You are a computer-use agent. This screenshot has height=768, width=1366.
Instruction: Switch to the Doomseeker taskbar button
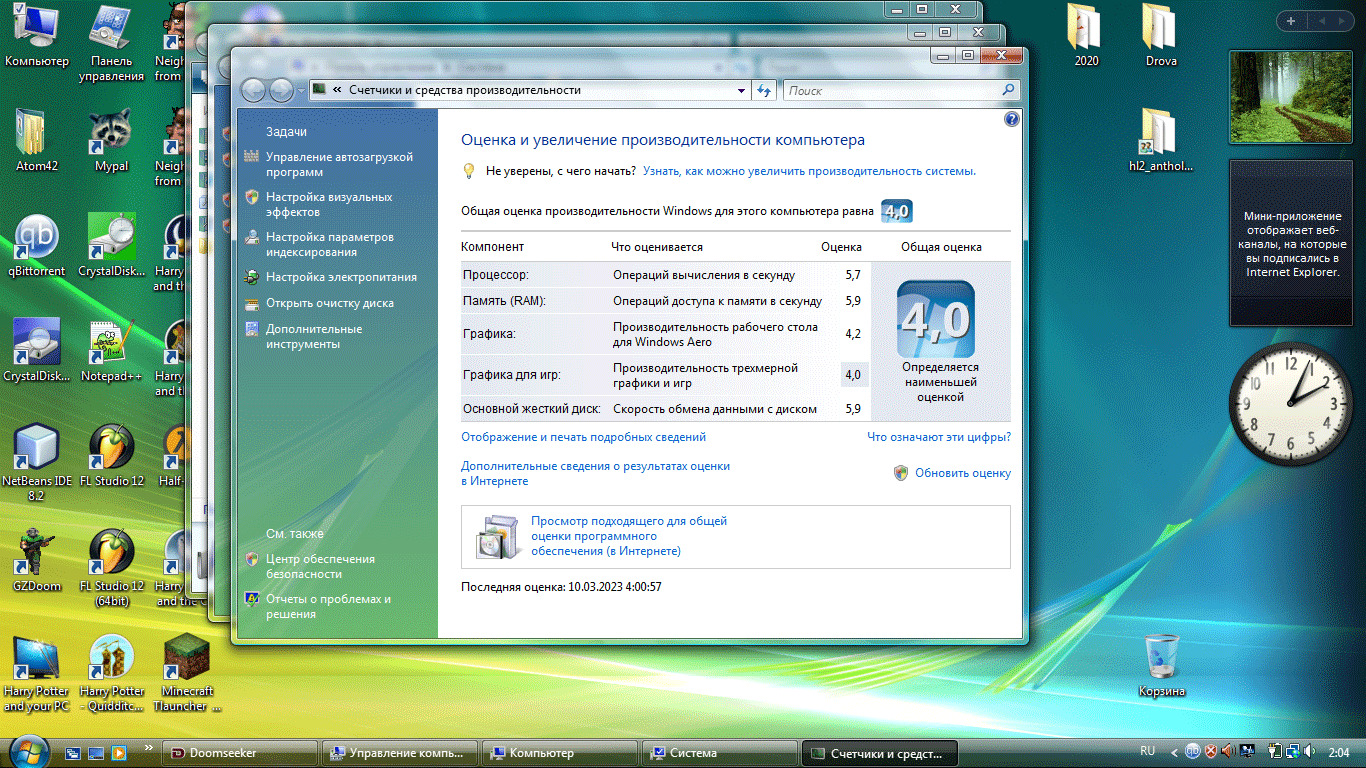(x=240, y=753)
